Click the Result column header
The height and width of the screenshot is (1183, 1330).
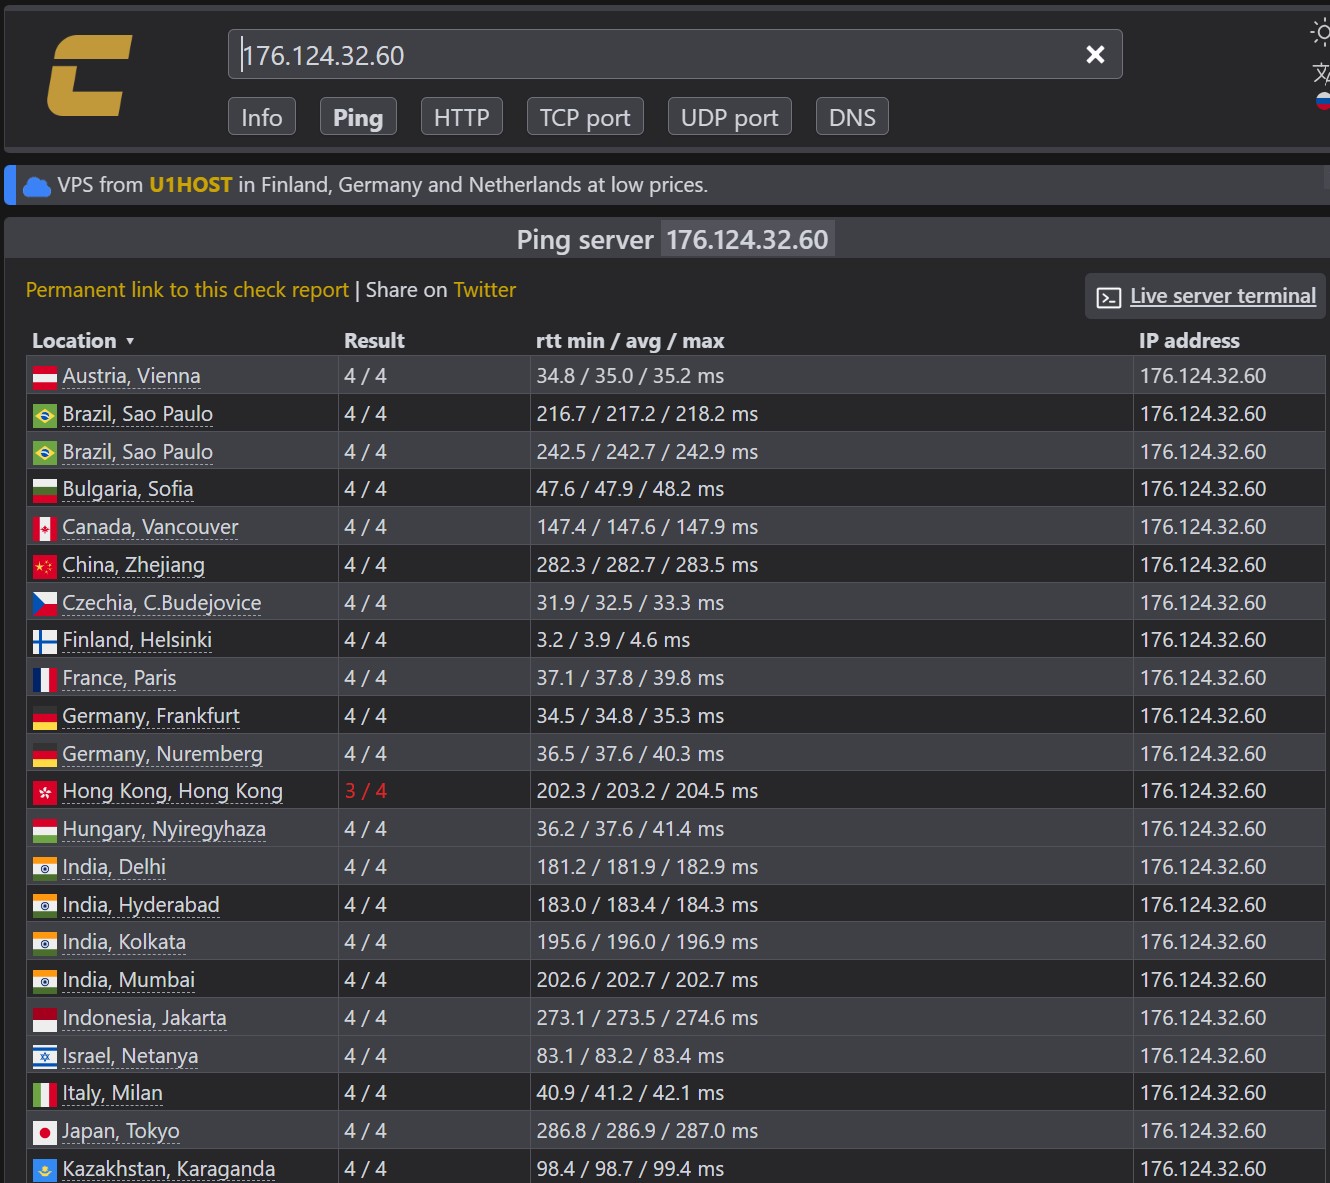[374, 341]
